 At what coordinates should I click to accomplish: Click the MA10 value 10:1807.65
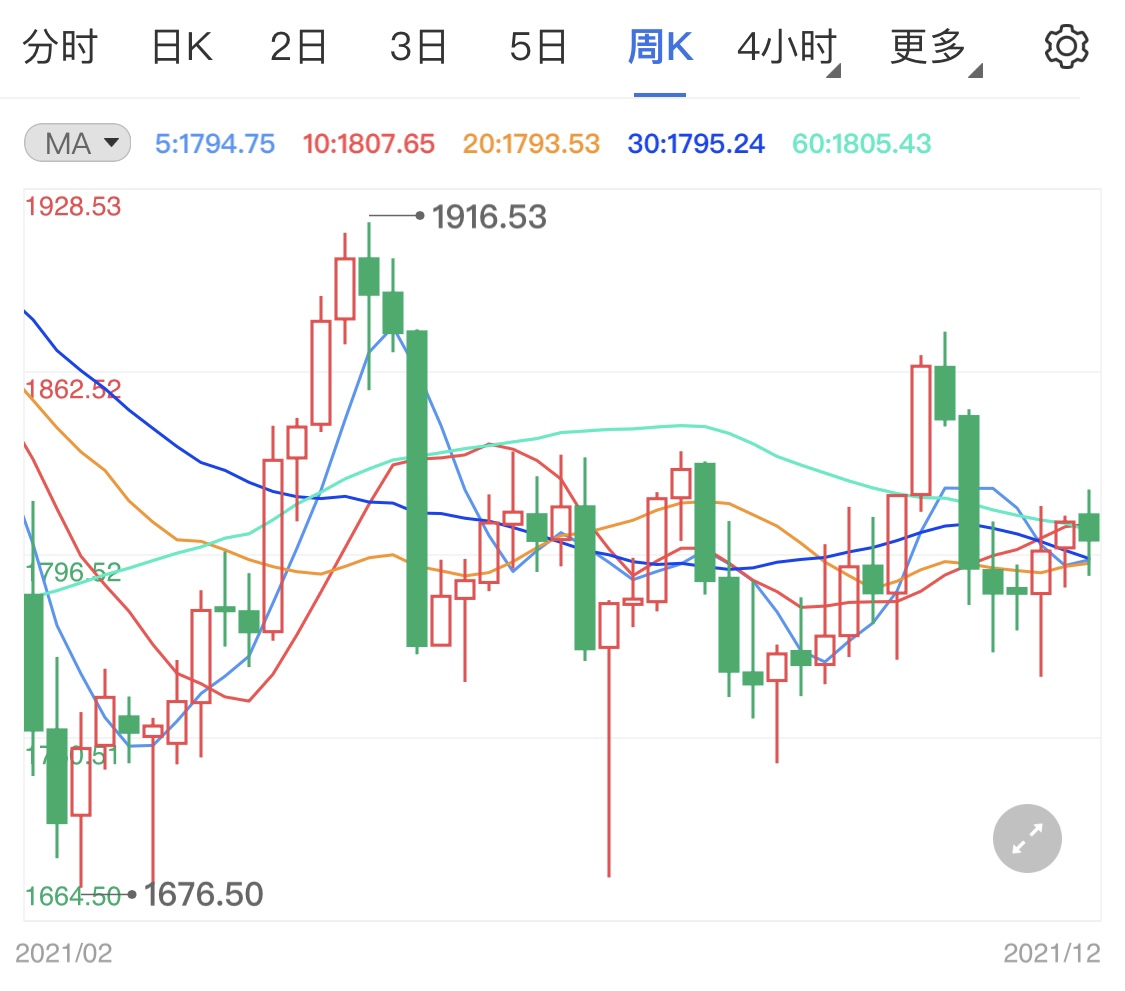tap(369, 144)
